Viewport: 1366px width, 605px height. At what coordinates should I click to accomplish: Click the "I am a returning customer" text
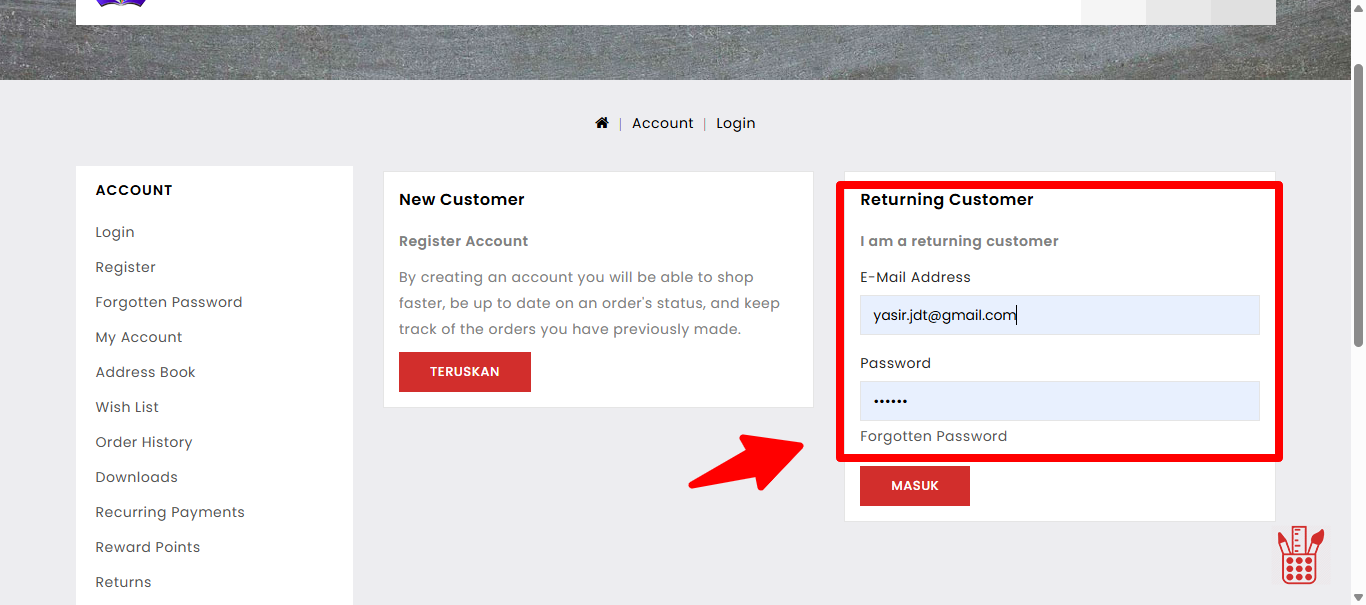959,241
